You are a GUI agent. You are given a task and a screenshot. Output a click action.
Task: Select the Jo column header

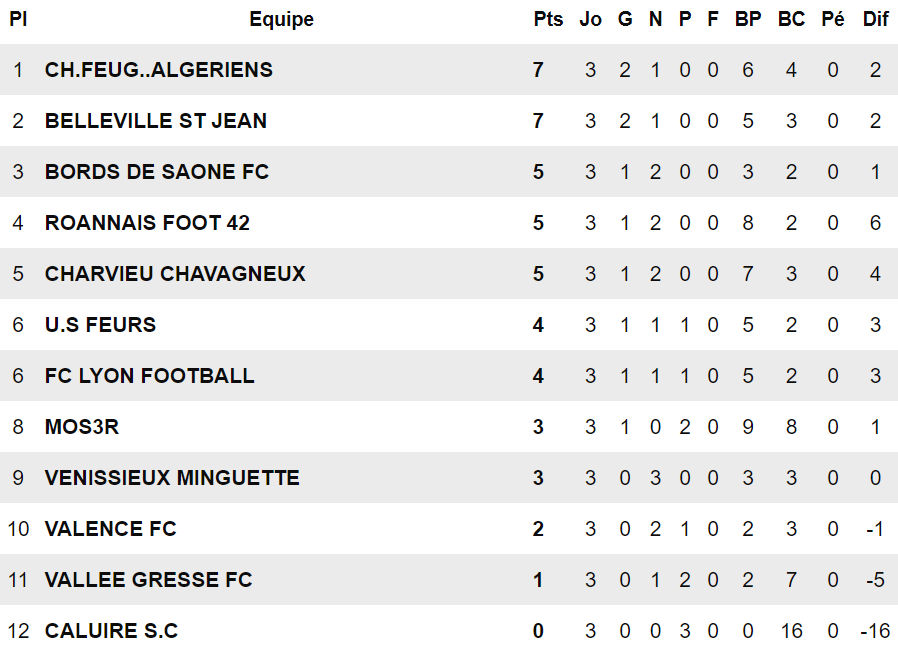590,19
